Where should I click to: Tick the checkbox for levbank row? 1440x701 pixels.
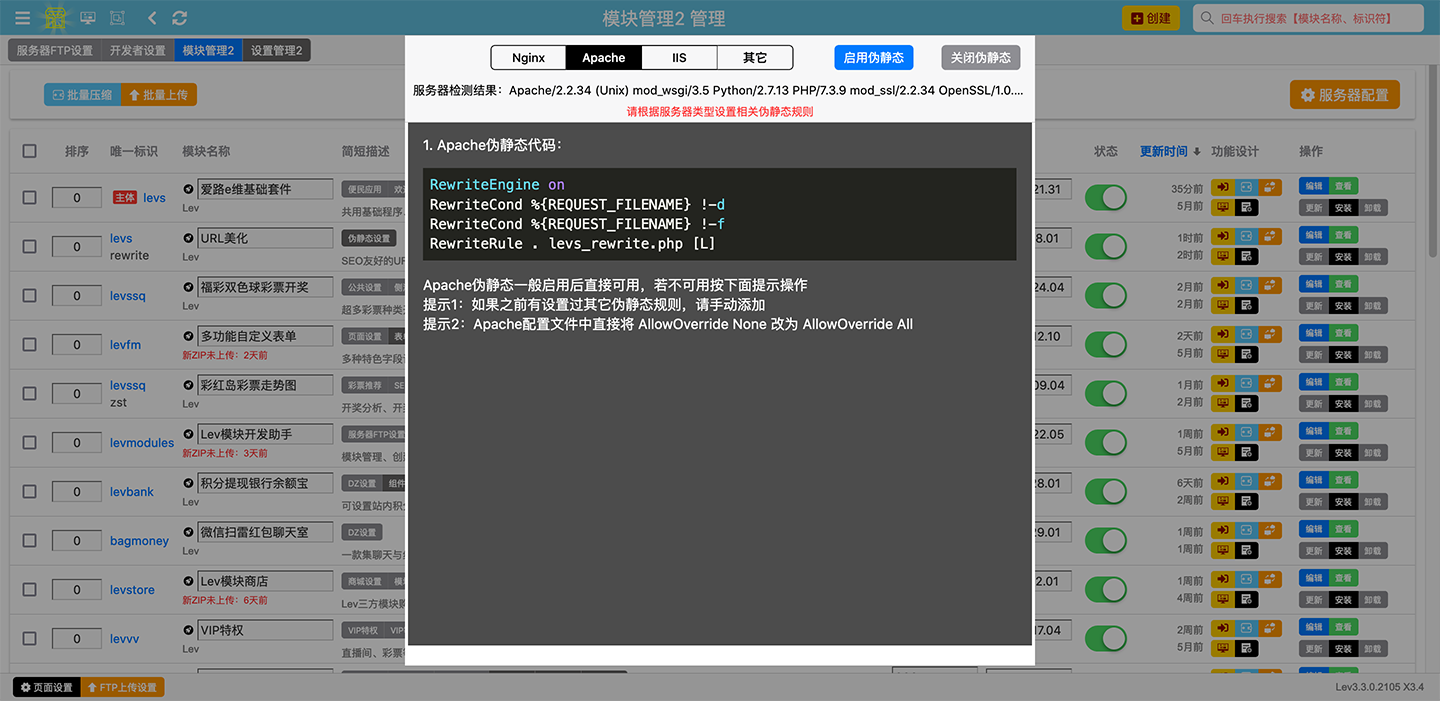coord(29,491)
